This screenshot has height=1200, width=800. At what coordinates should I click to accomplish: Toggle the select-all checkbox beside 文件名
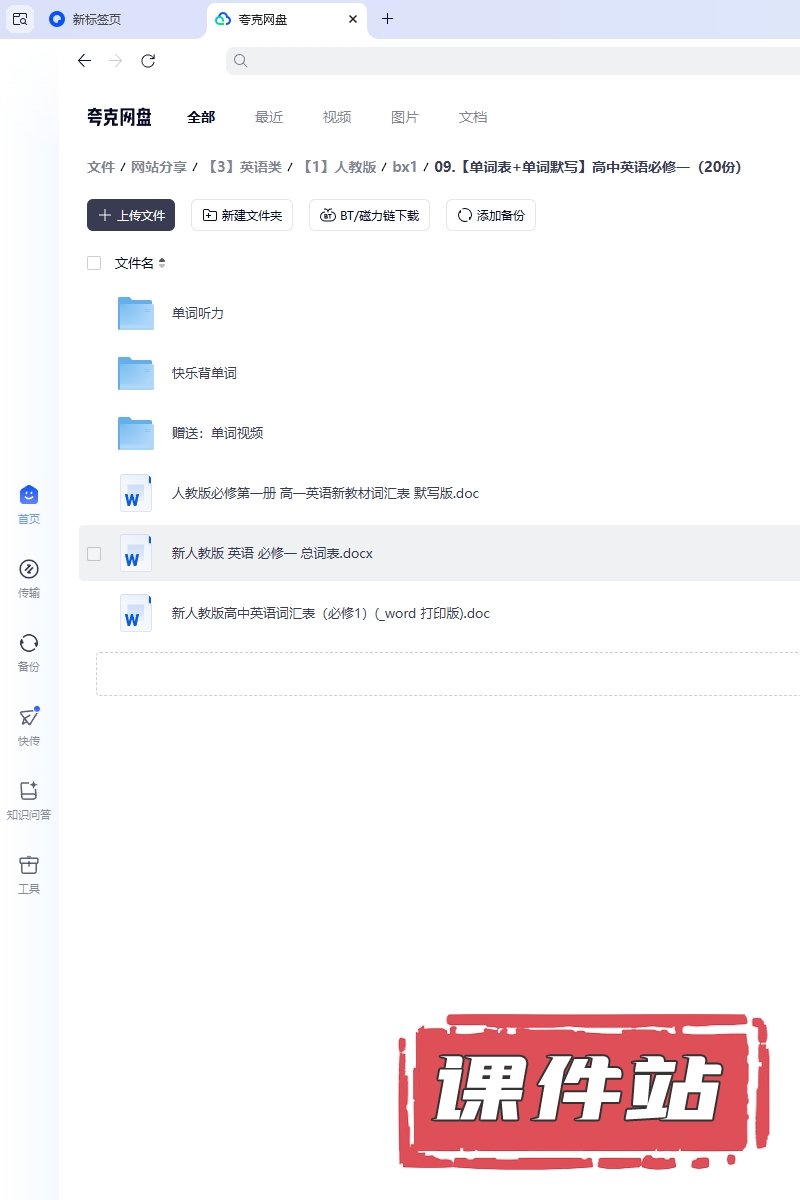pos(94,263)
